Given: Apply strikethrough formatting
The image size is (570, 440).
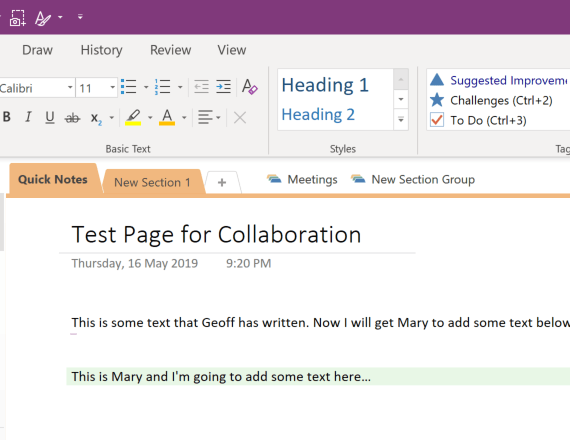Looking at the screenshot, I should pos(72,117).
